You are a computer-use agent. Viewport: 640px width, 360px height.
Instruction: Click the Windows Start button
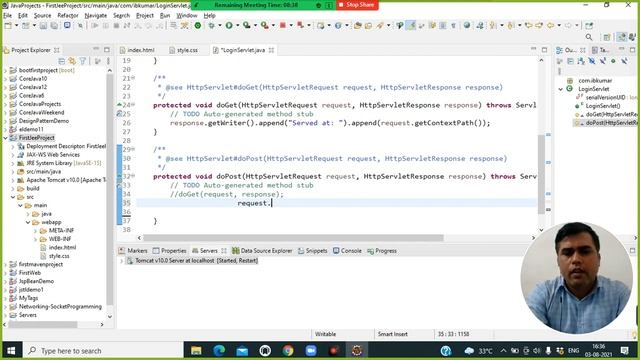11,350
